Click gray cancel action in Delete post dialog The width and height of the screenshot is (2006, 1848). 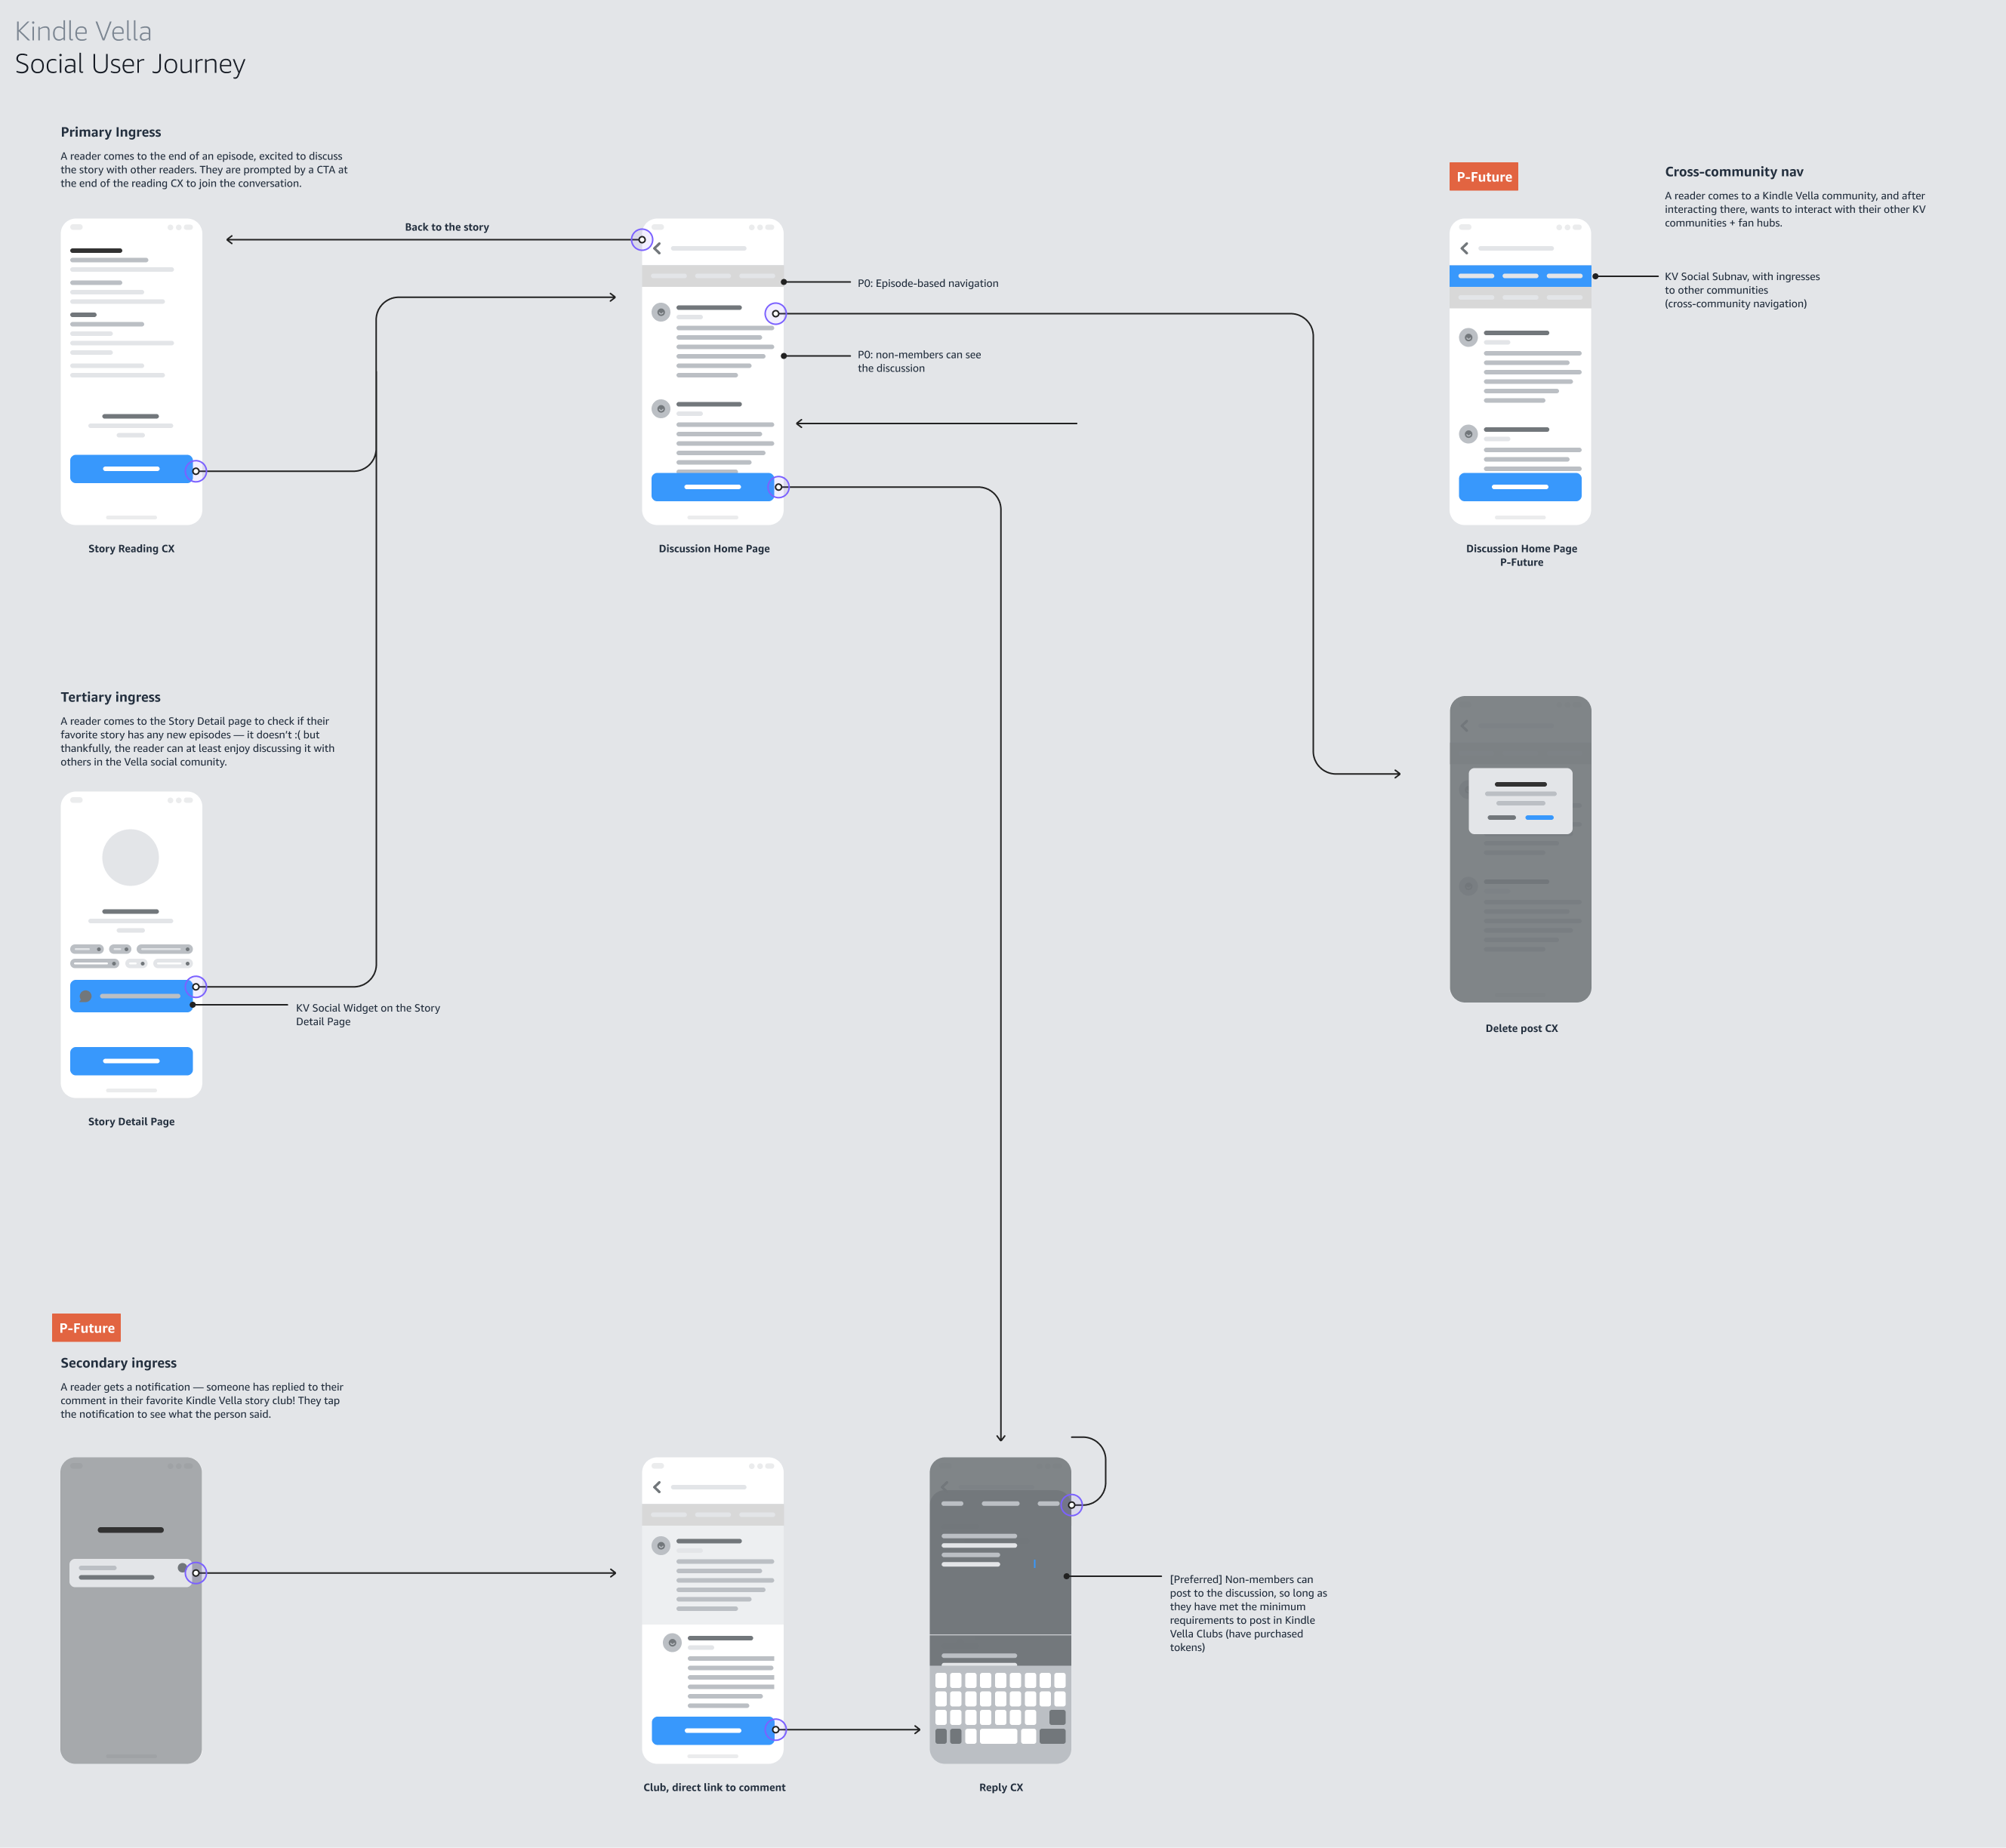1502,817
